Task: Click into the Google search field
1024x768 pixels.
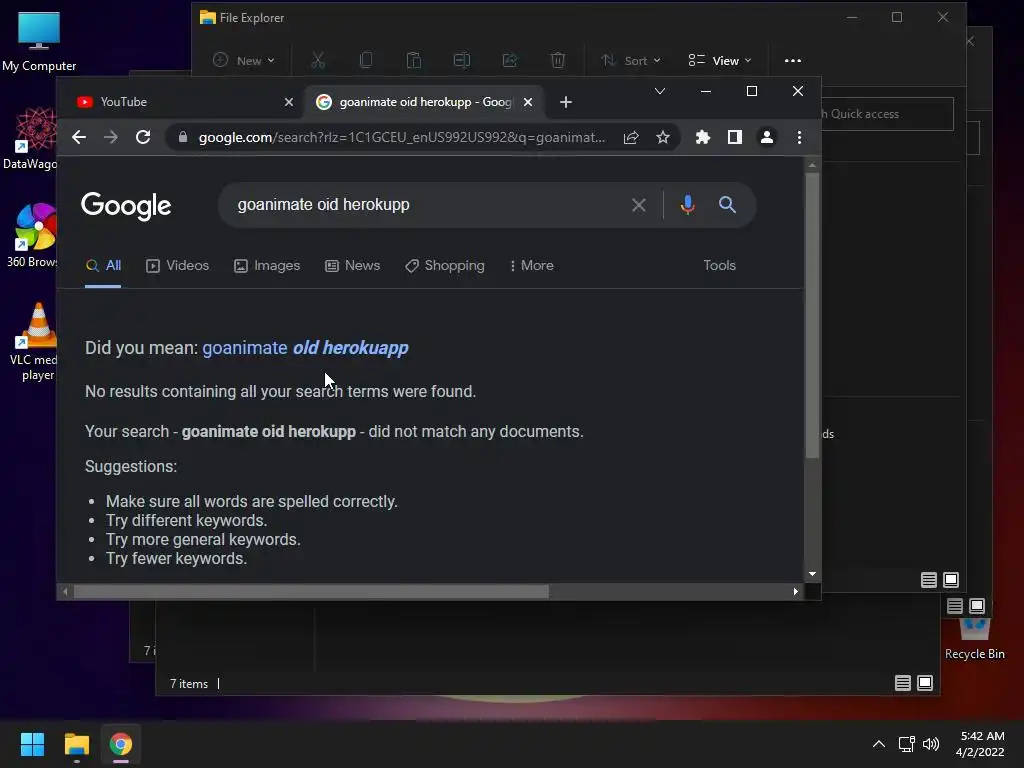Action: click(x=424, y=205)
